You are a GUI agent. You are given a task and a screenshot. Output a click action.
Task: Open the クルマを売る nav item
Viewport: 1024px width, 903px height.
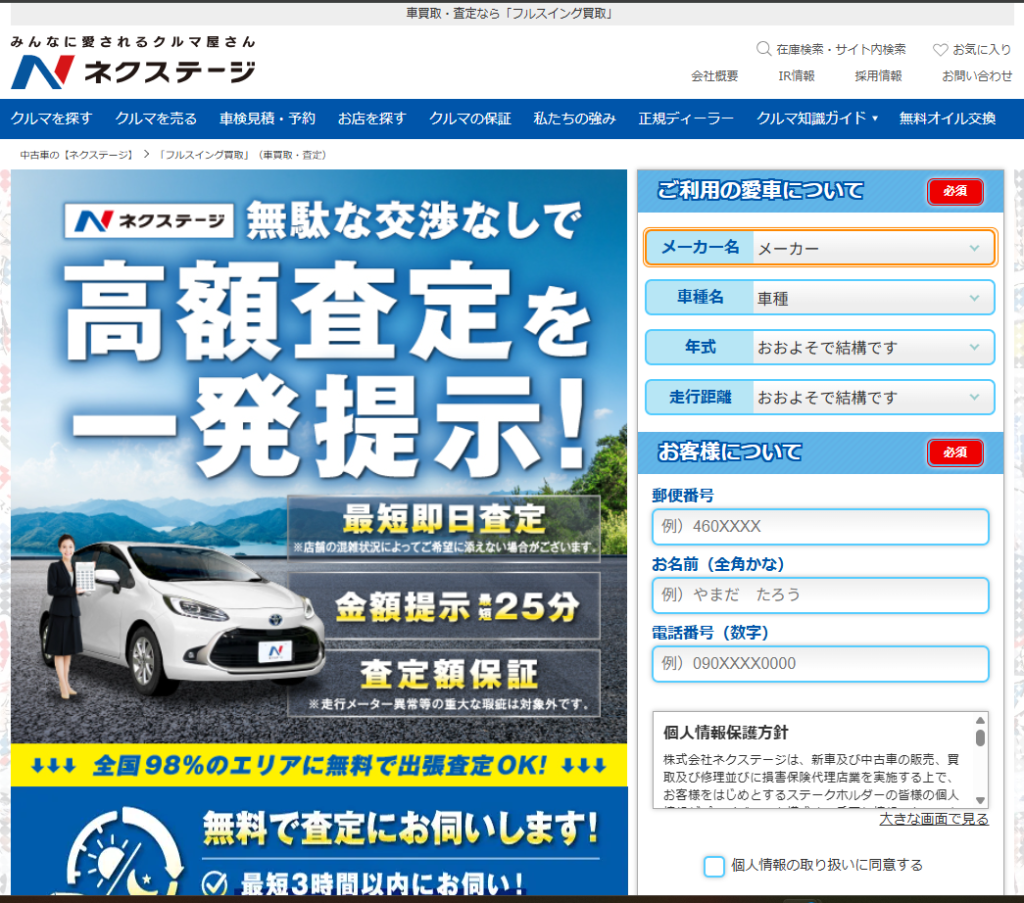[156, 118]
